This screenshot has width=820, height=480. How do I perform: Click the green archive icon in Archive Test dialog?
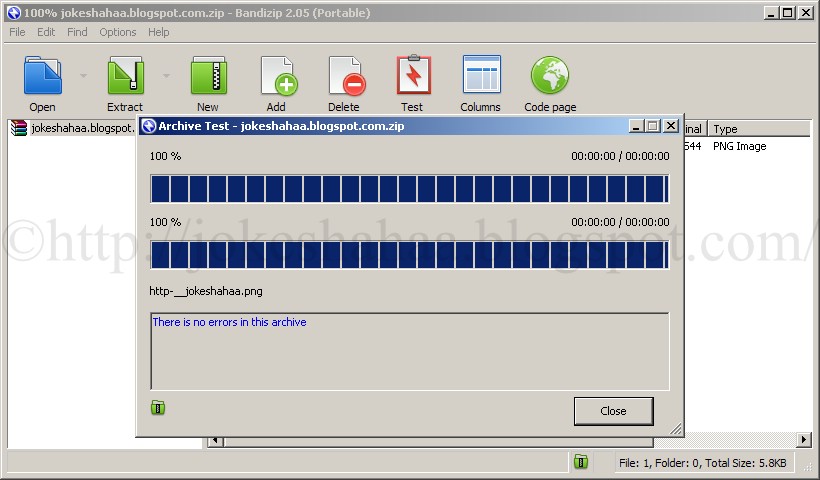click(x=158, y=407)
